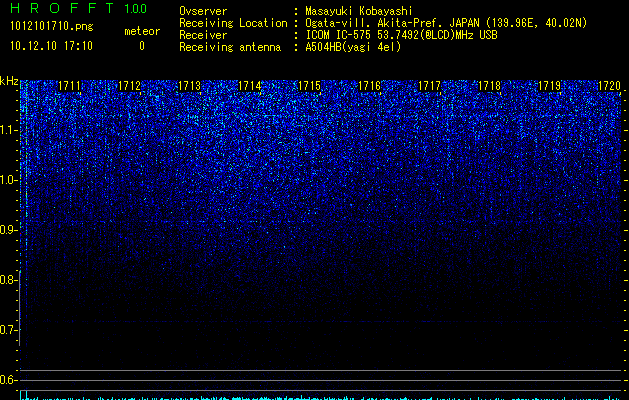Click the 1717 time marker
Image resolution: width=629 pixels, height=400 pixels.
429,86
